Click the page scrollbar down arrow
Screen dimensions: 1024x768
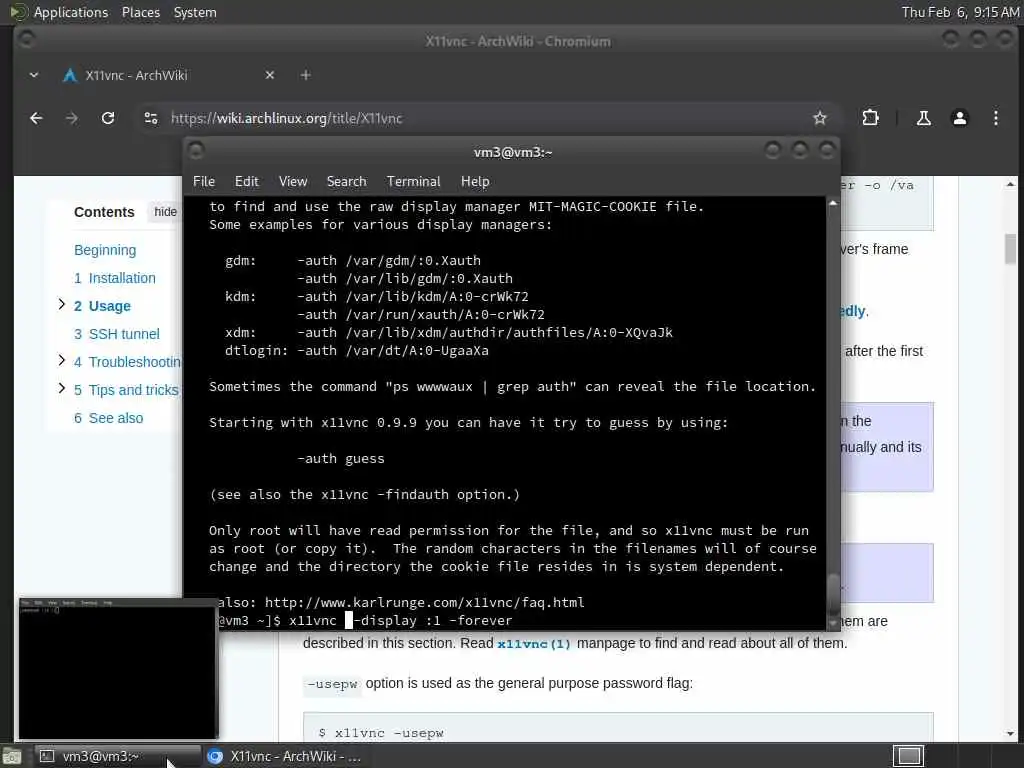[1010, 734]
